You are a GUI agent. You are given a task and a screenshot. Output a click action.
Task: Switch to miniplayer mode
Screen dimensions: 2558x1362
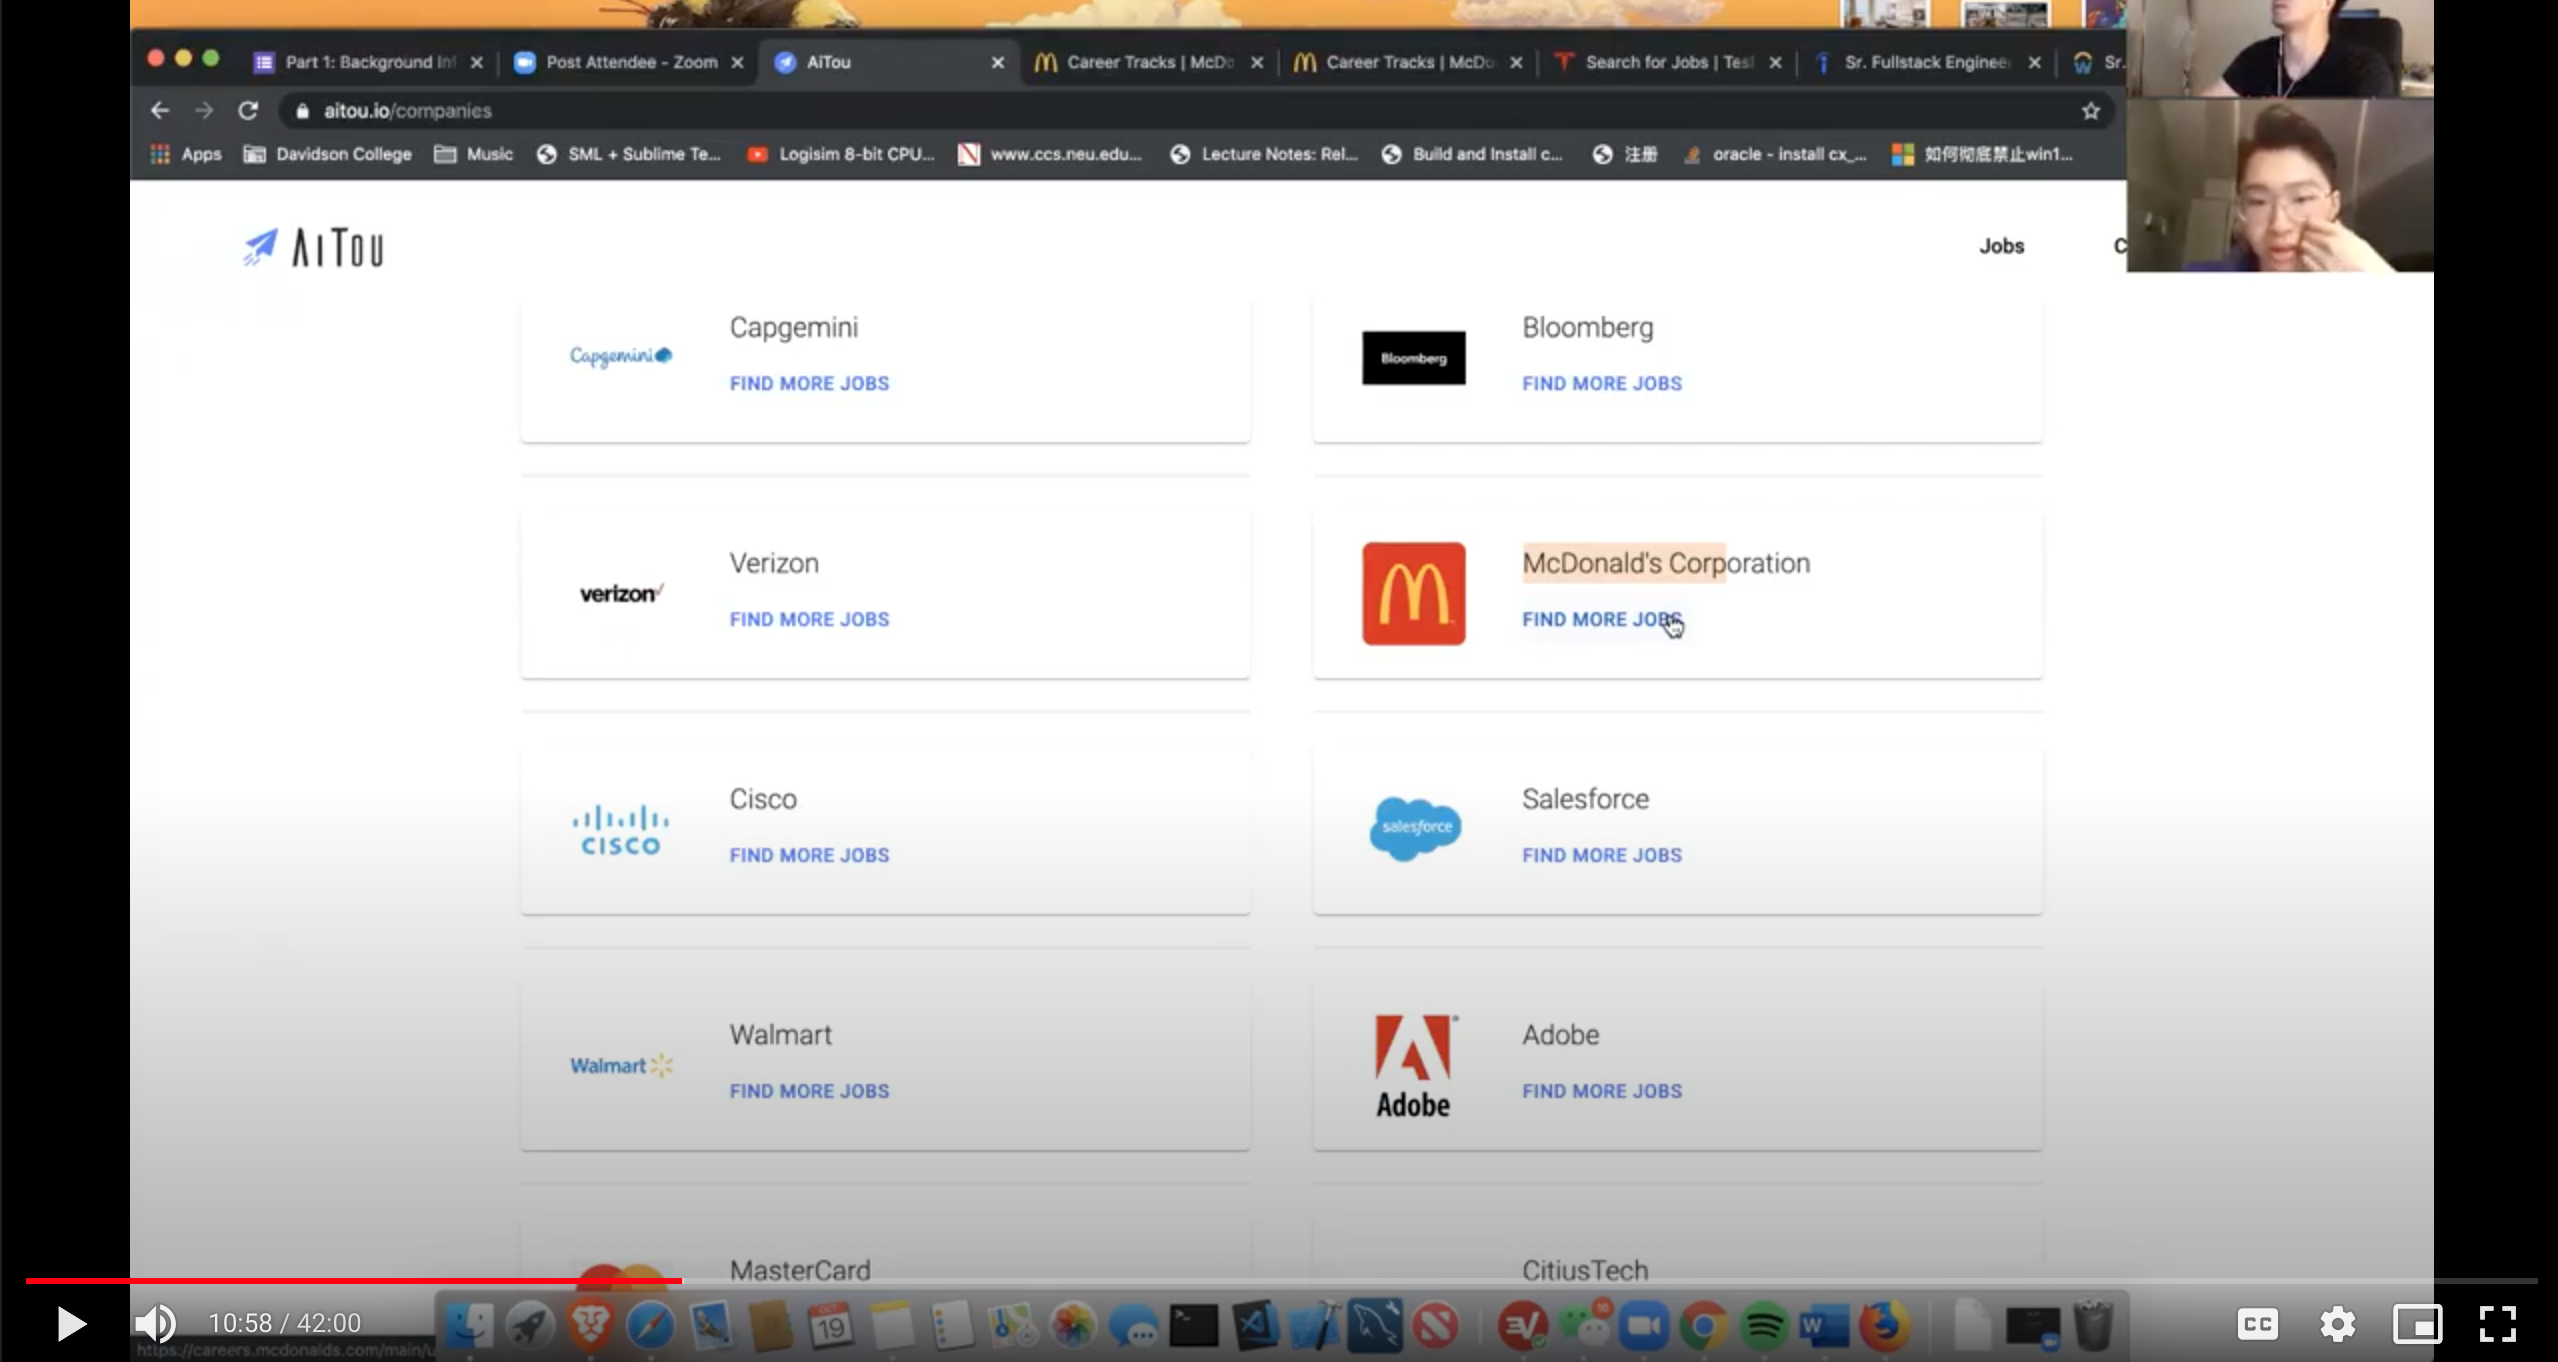(2416, 1324)
